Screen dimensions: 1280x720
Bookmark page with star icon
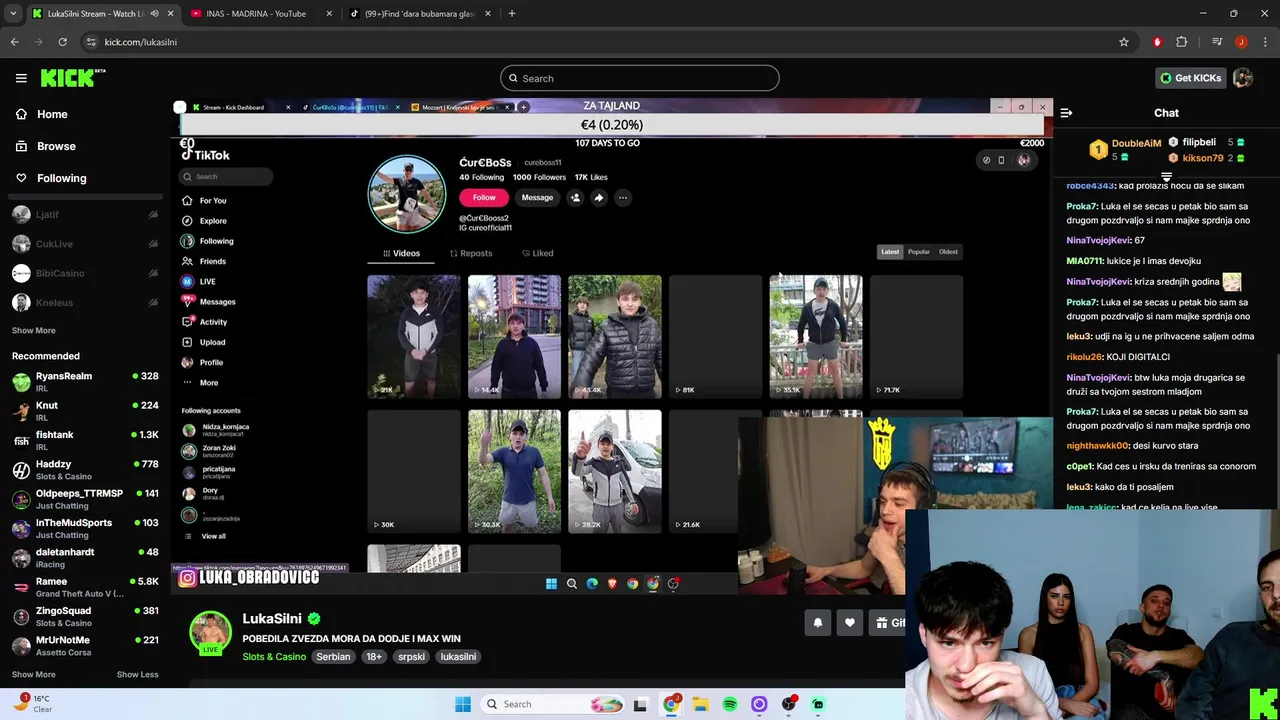(x=1124, y=42)
